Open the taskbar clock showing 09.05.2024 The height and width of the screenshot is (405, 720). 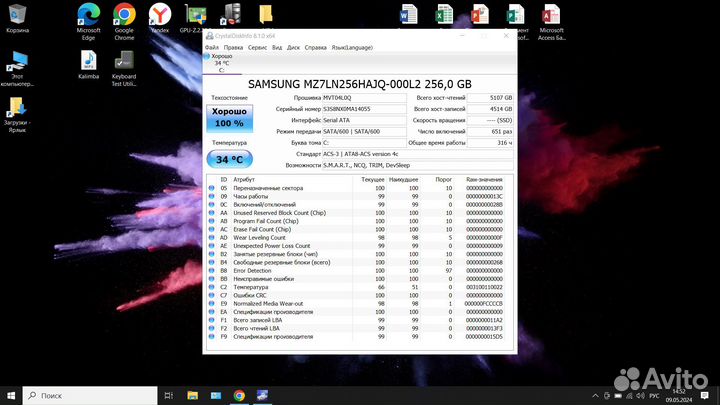(679, 395)
